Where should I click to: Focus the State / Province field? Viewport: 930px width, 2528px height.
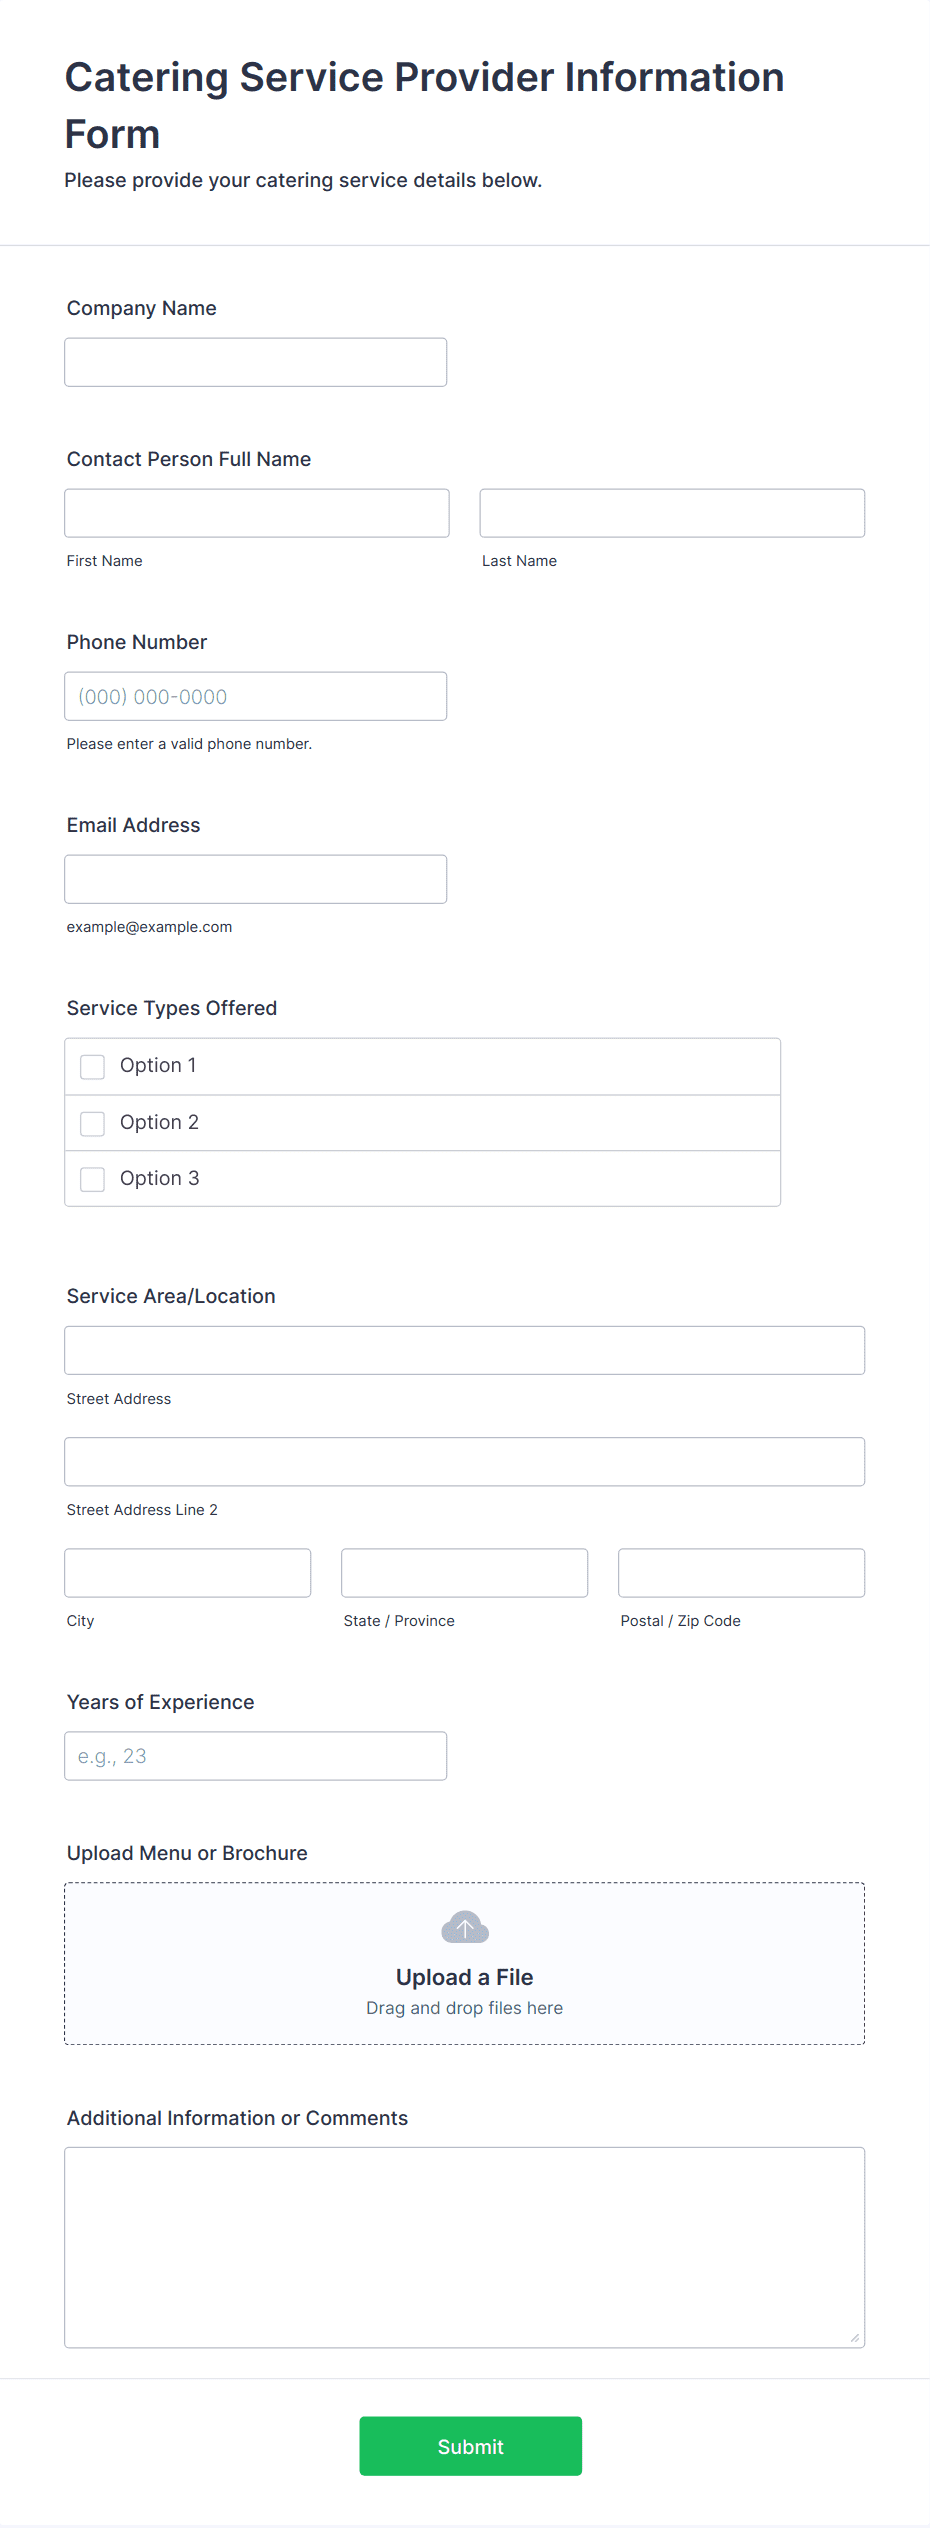pyautogui.click(x=465, y=1573)
